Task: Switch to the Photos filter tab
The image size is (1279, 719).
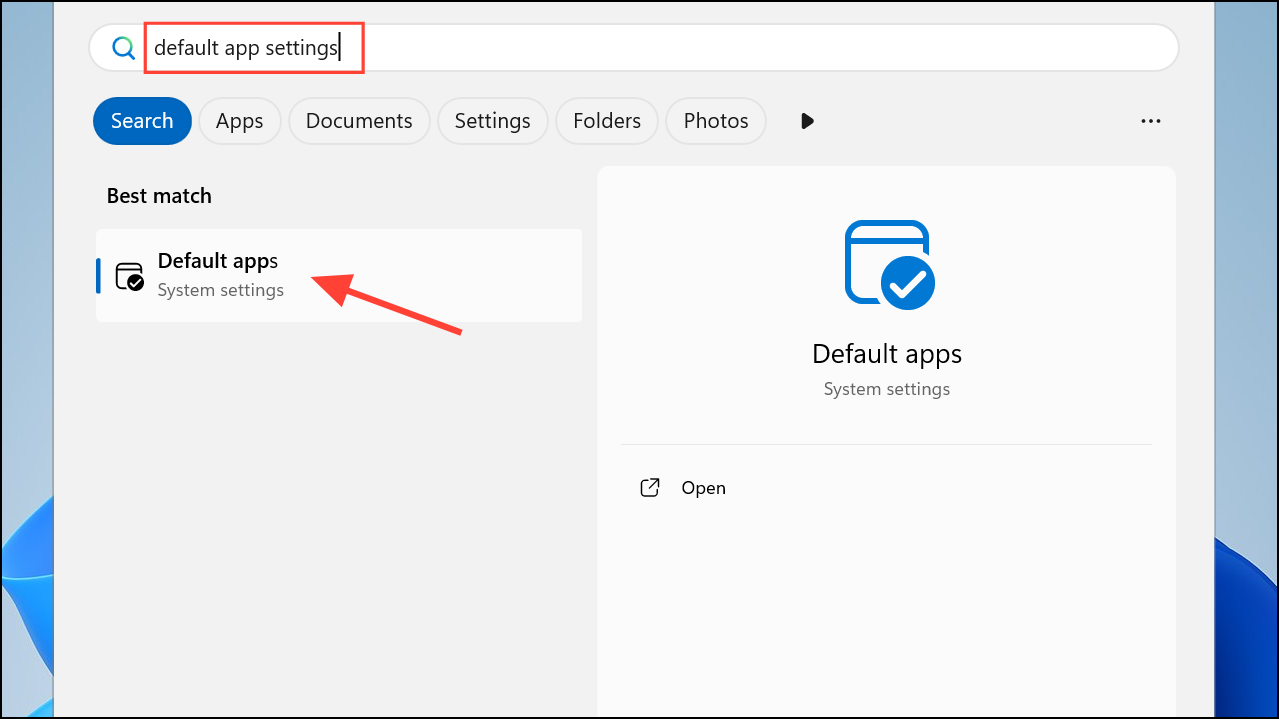Action: click(716, 121)
